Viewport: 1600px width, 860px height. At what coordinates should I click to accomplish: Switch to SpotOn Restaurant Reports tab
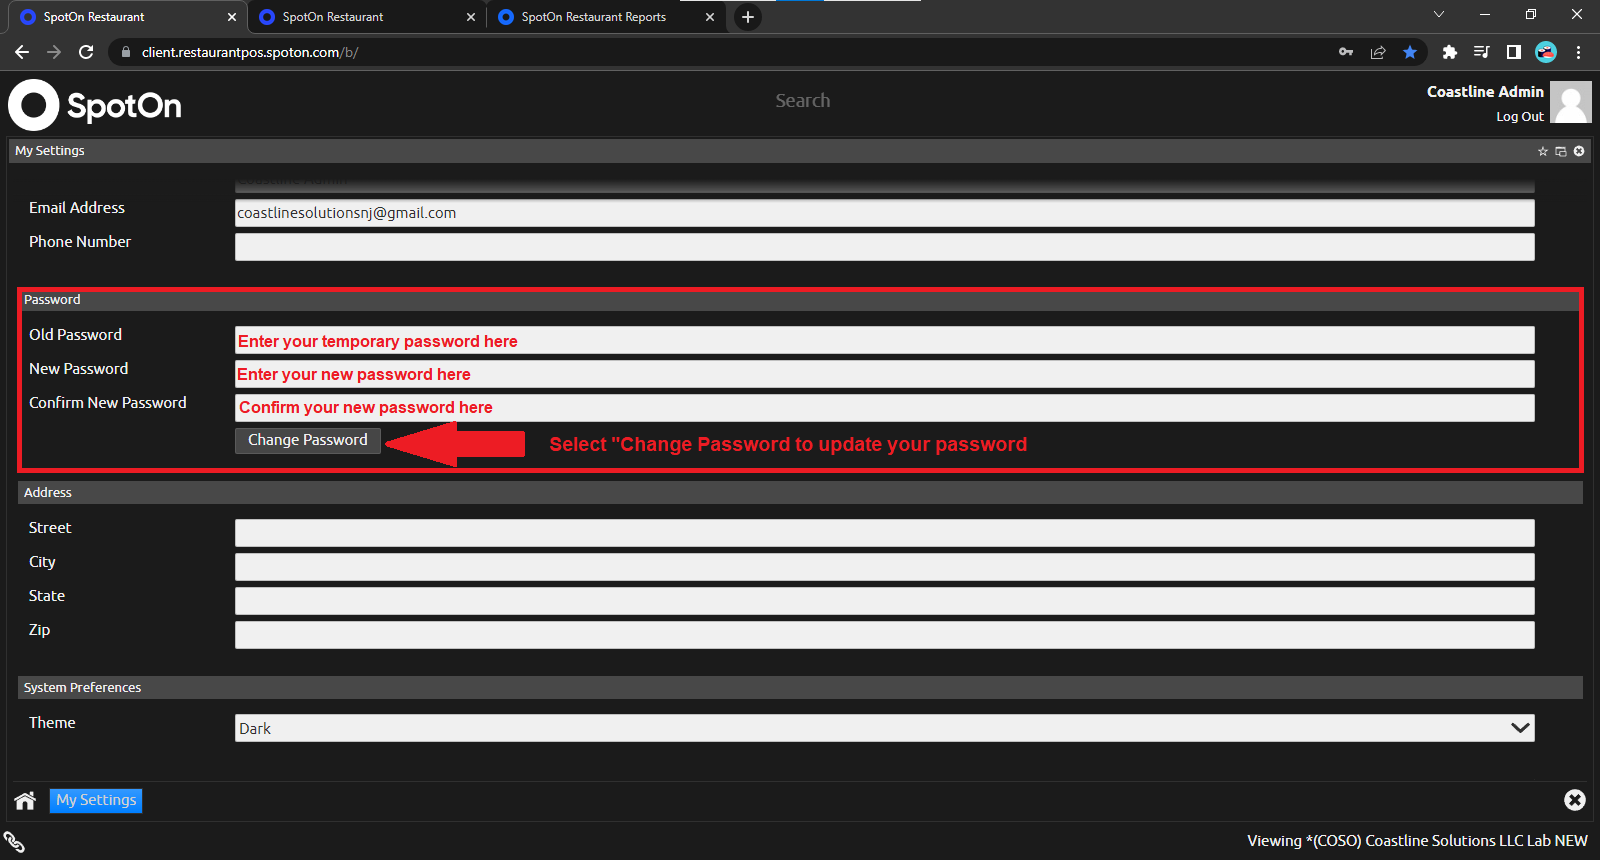pyautogui.click(x=606, y=17)
